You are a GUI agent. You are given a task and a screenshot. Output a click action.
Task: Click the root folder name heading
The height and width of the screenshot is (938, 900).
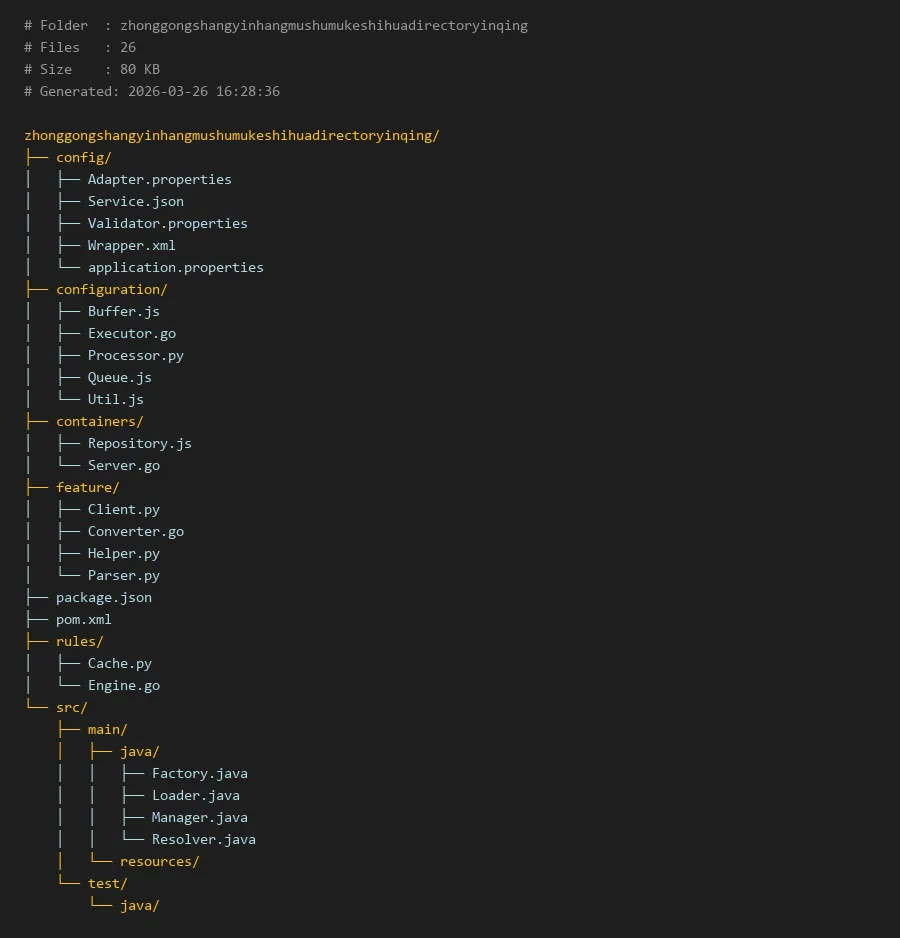pos(231,135)
